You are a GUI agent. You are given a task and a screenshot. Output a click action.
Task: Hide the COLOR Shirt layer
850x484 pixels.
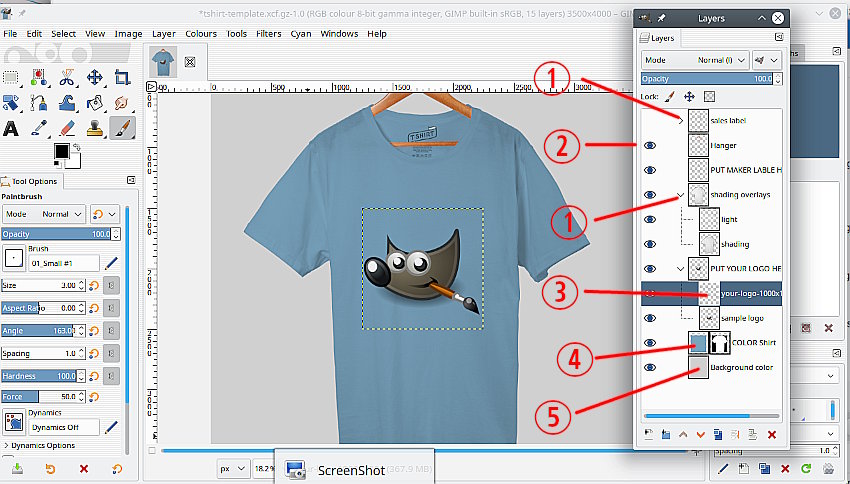649,343
